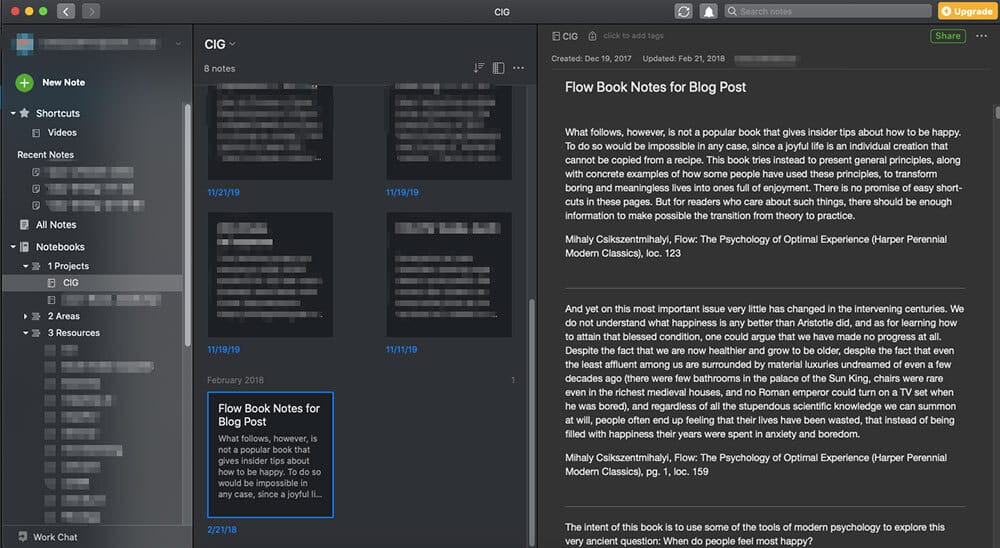This screenshot has width=1000, height=548.
Task: Click the CIG notebook label in the note header
Action: click(570, 36)
